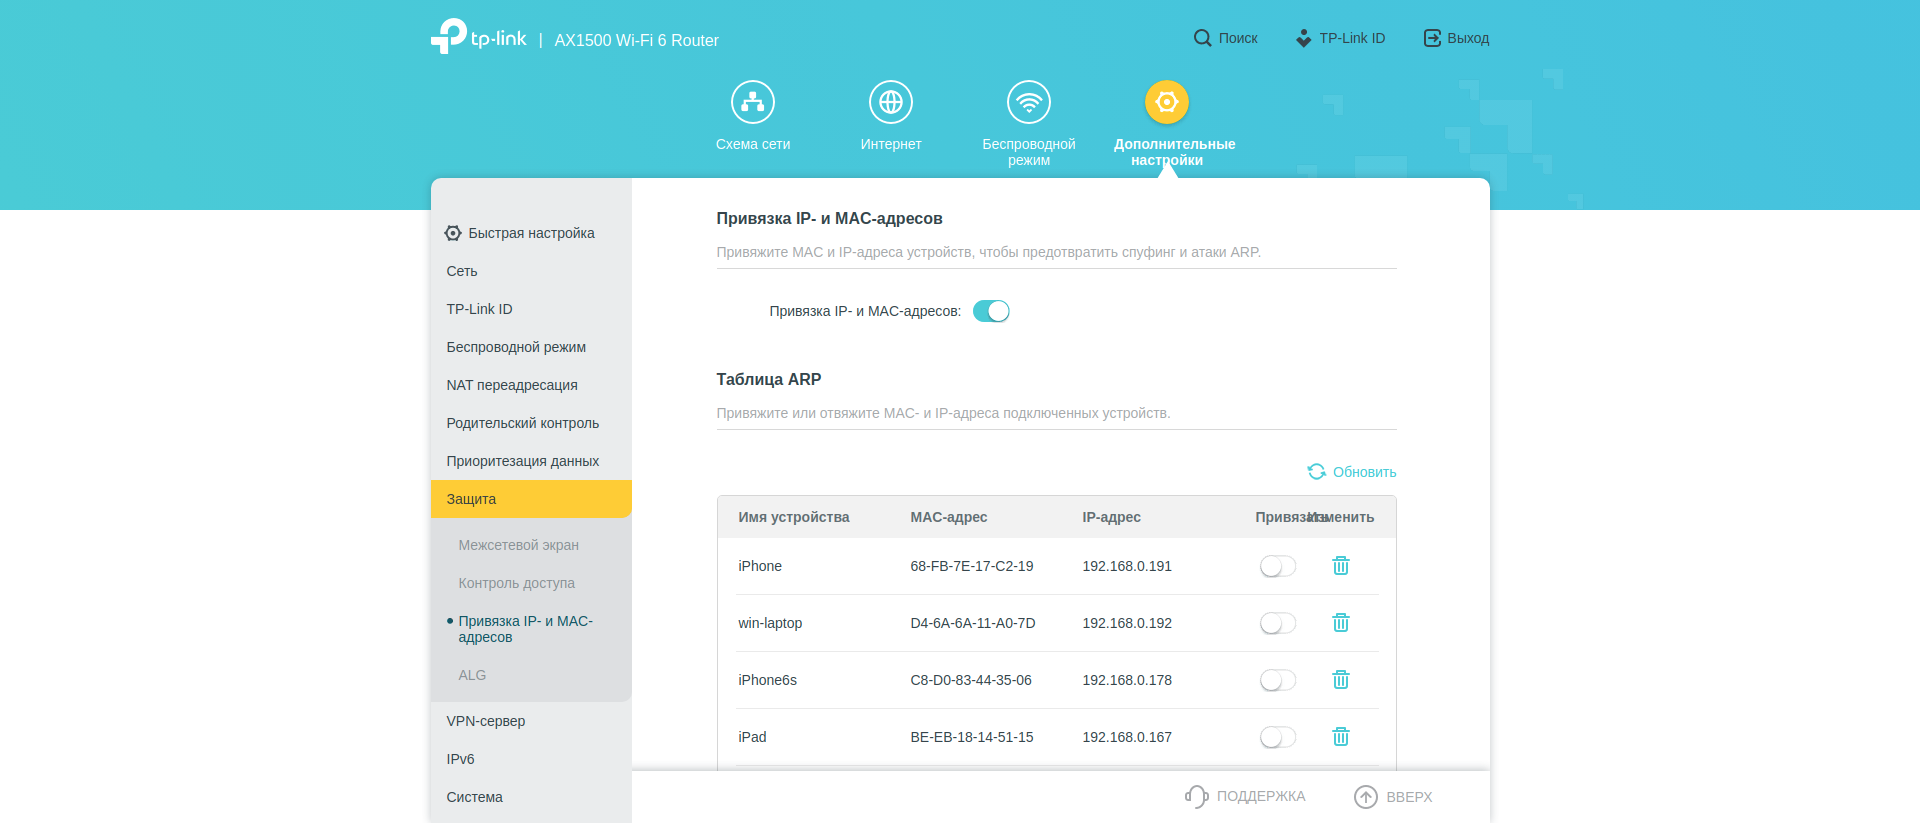Open Межсетевой экран submenu item

pos(518,545)
